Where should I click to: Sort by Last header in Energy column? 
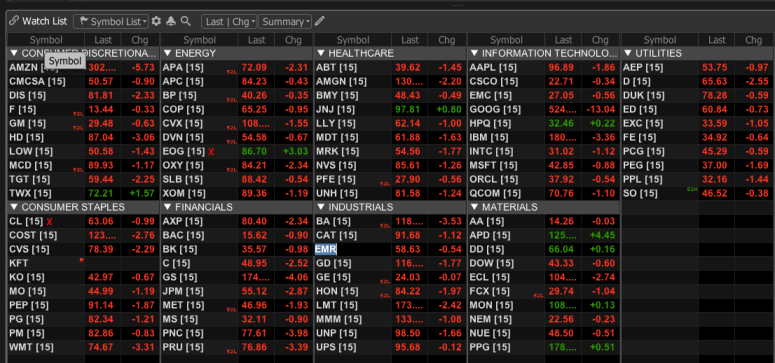coord(256,40)
